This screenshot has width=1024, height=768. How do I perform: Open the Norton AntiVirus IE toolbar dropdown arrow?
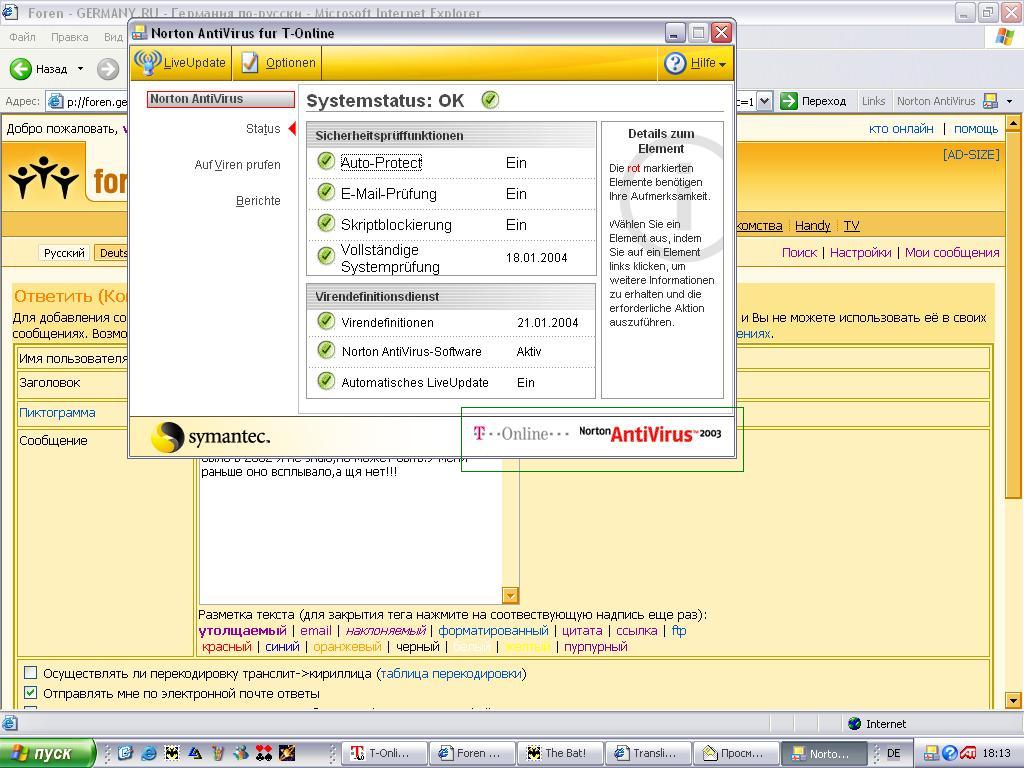pos(1010,101)
